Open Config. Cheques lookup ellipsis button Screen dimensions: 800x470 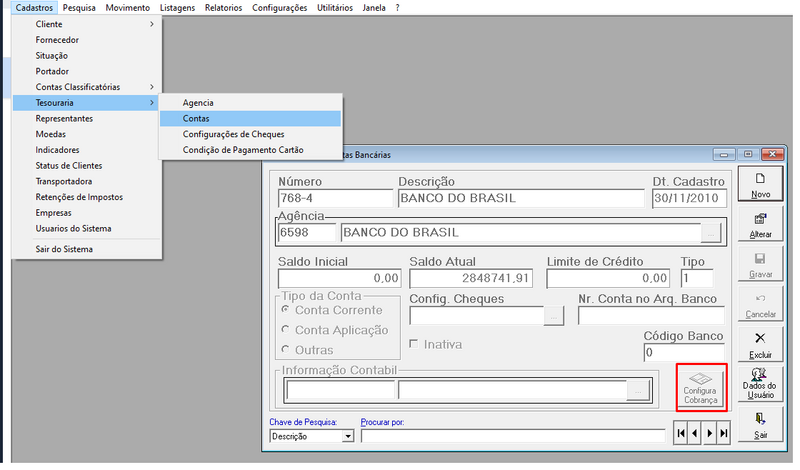554,316
